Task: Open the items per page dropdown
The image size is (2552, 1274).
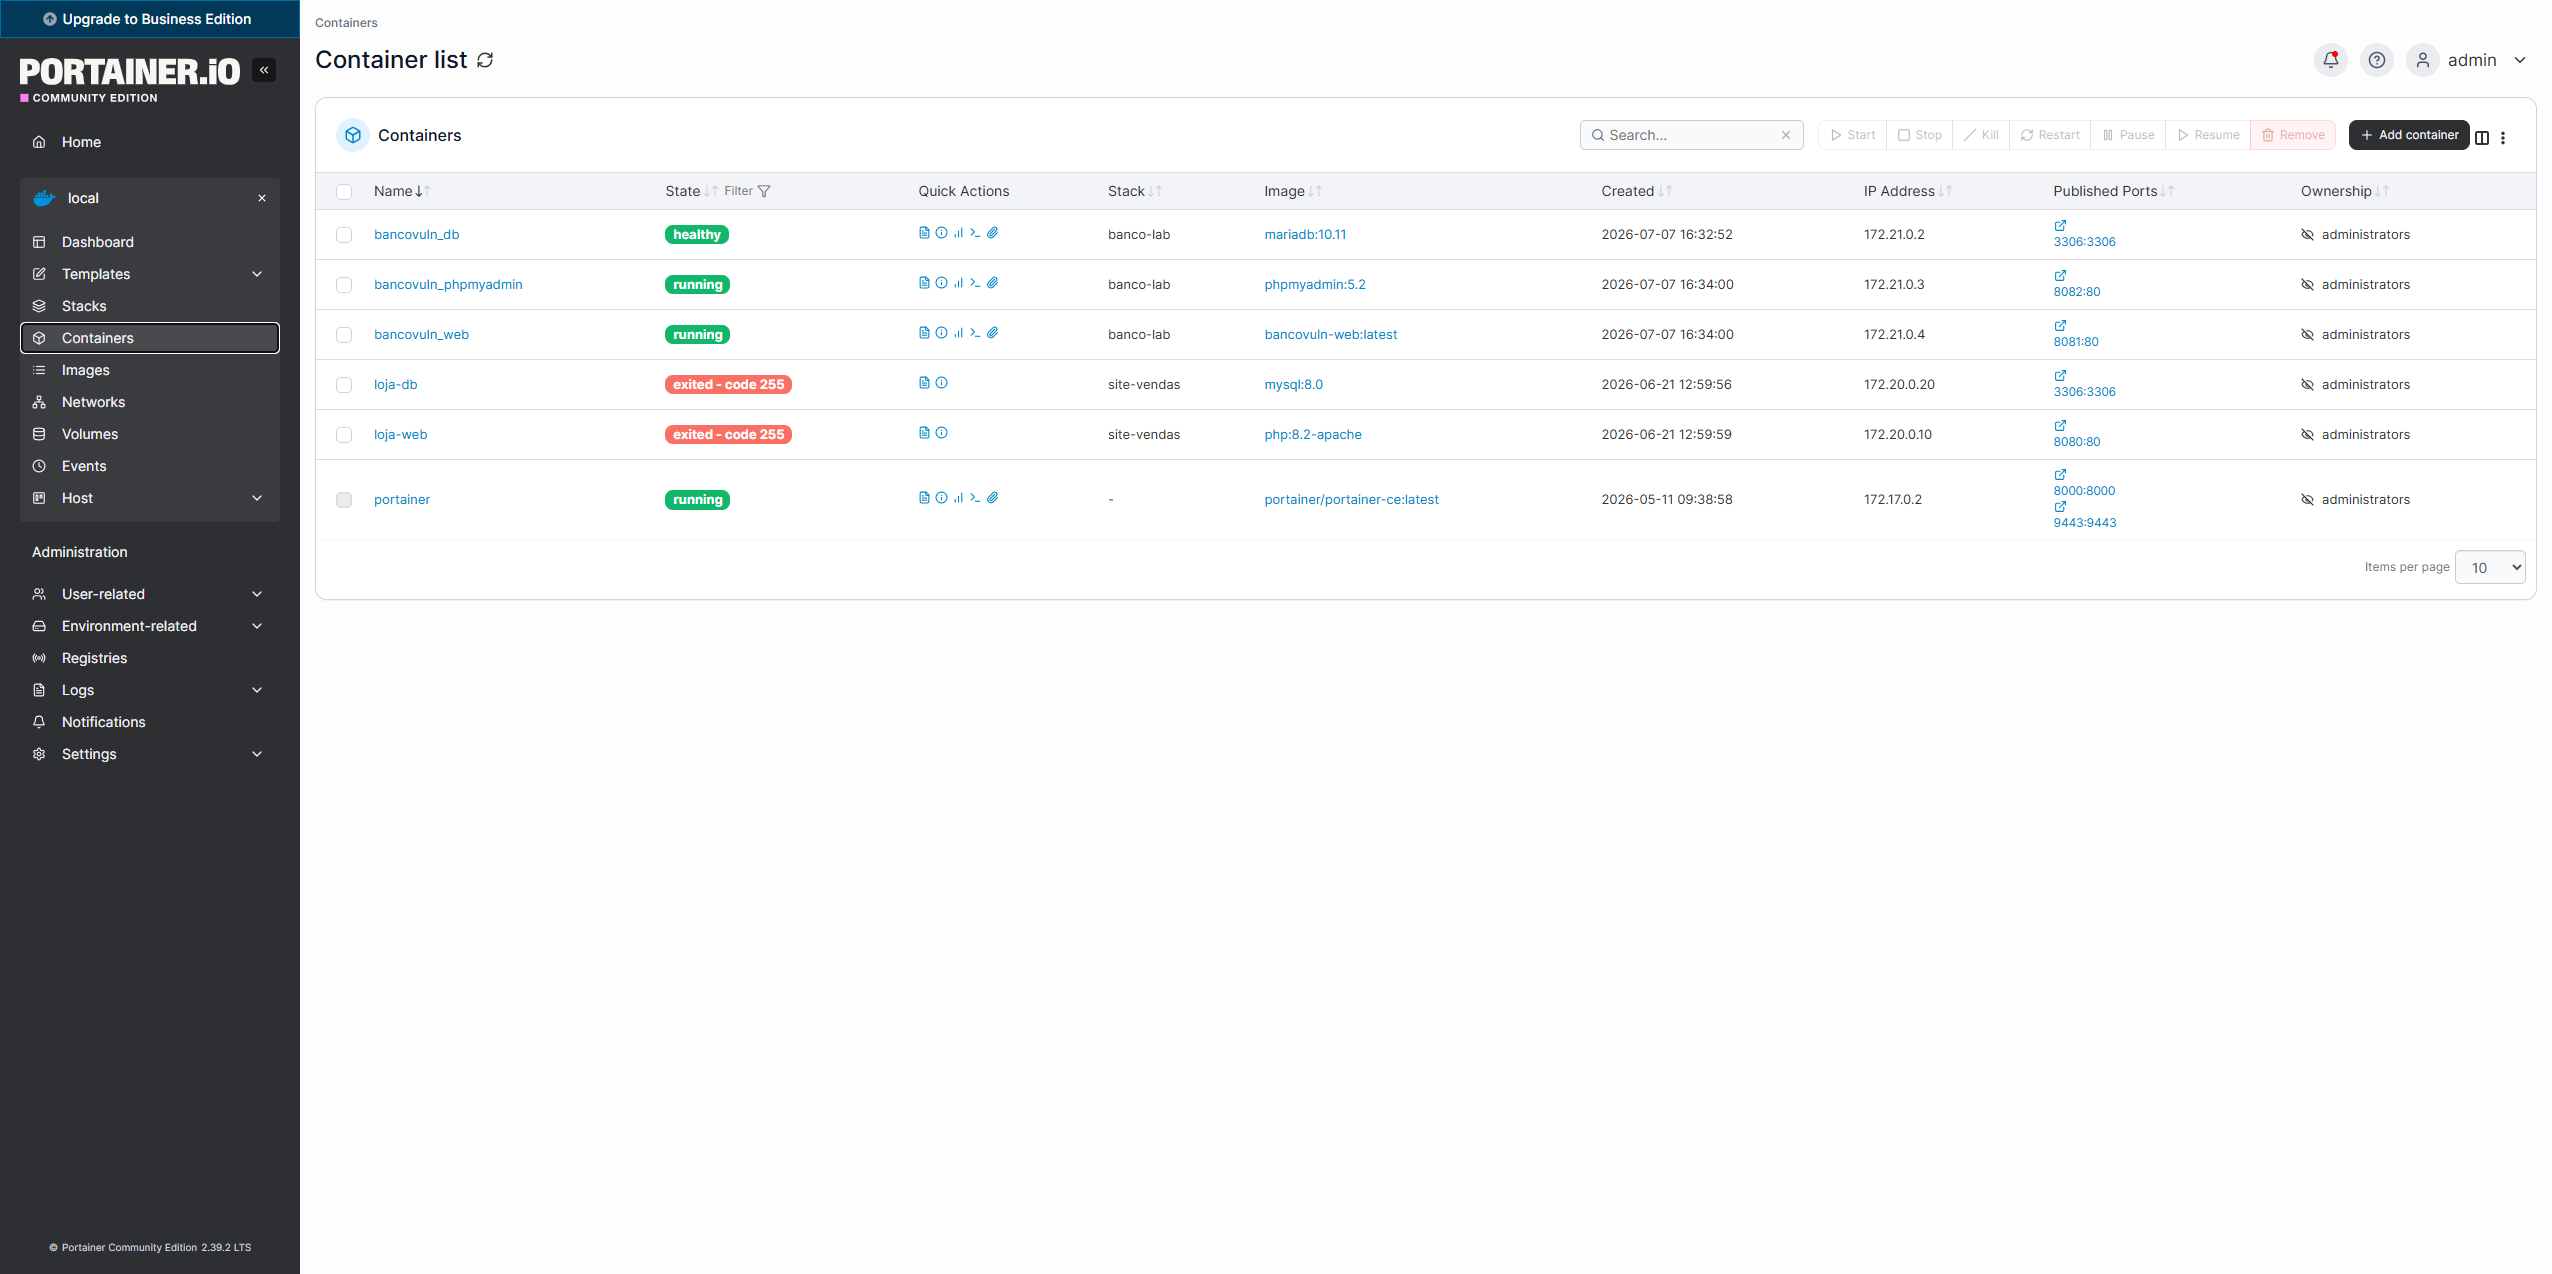Action: 2490,567
